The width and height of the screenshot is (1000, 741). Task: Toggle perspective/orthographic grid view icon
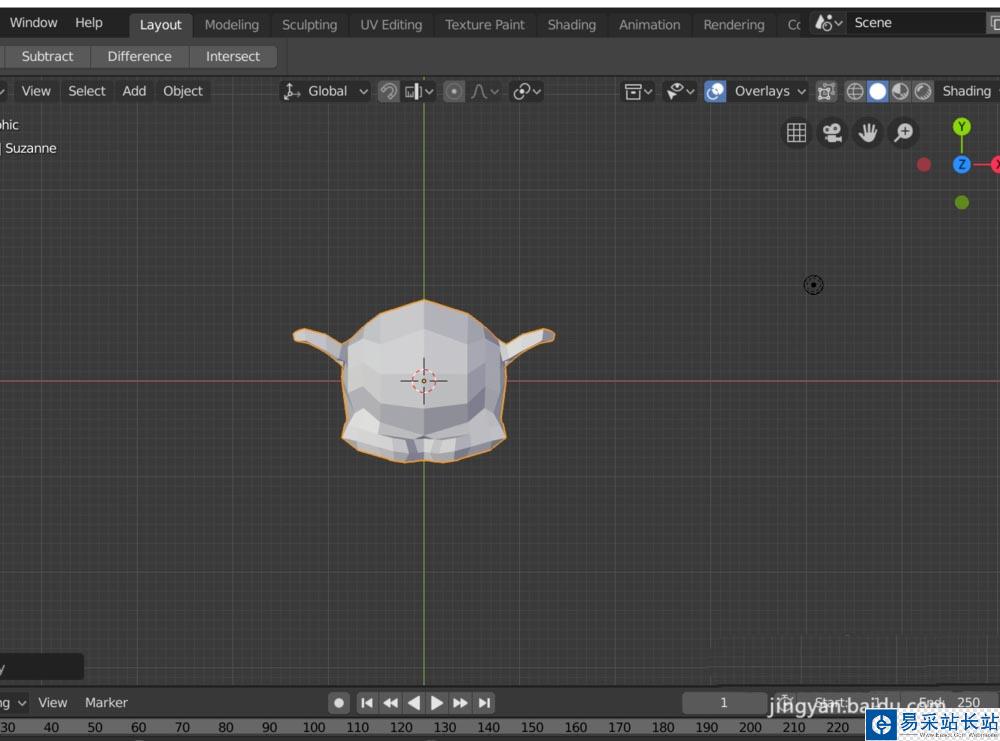click(796, 133)
